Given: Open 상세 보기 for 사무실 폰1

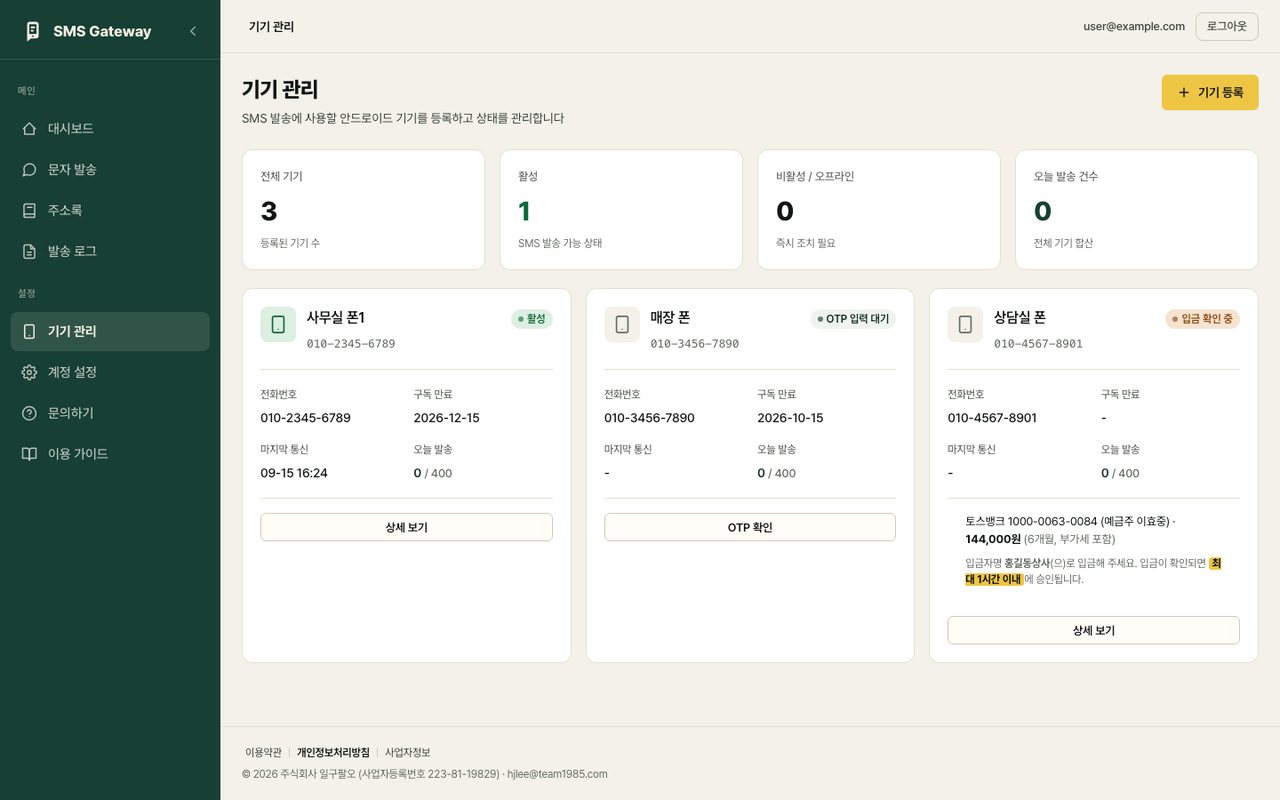Looking at the screenshot, I should coord(406,527).
